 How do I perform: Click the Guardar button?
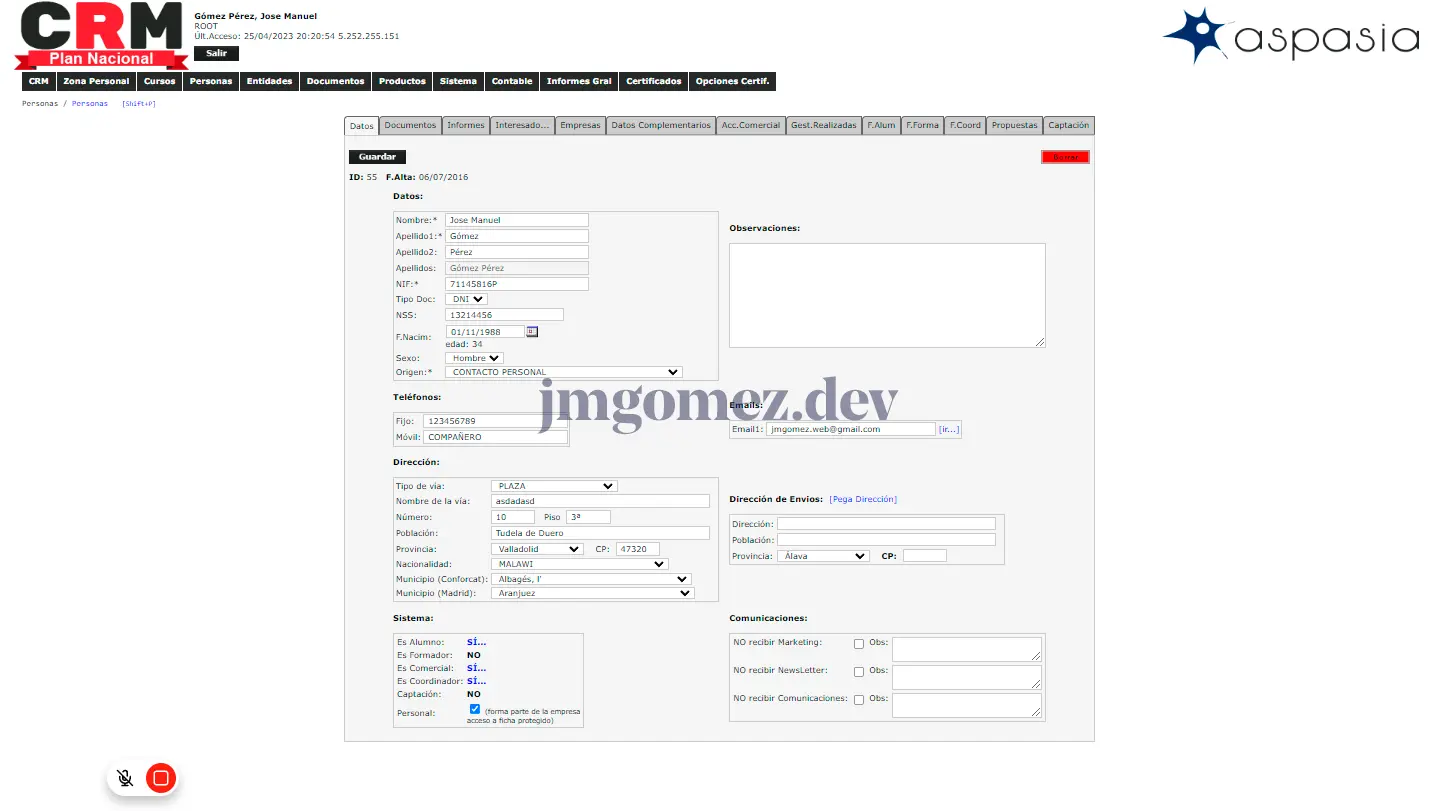click(378, 157)
